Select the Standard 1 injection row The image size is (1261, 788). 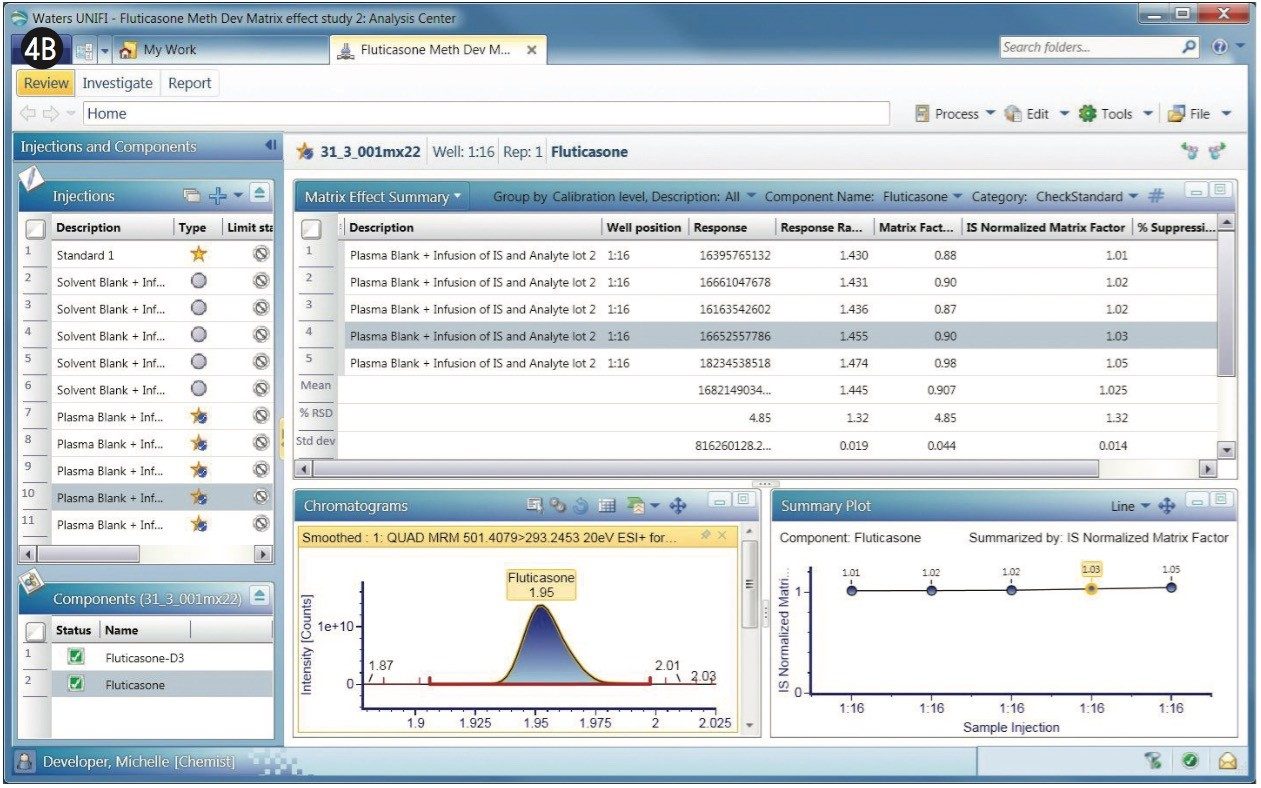(x=147, y=255)
